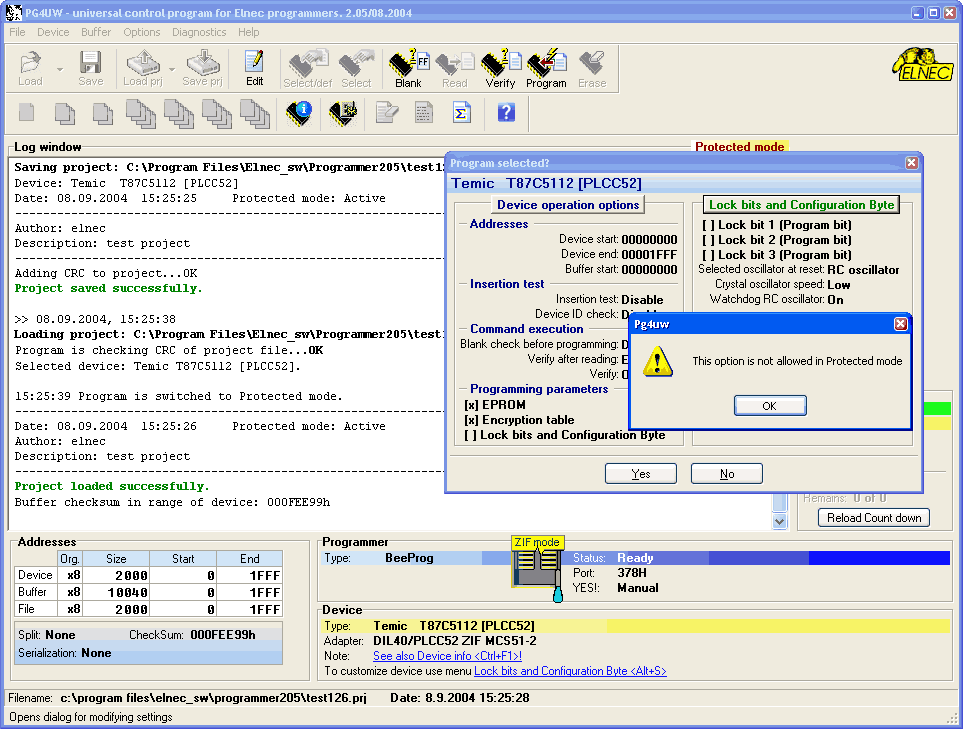963x729 pixels.
Task: Click Yes in Program selected dialog
Action: tap(641, 474)
